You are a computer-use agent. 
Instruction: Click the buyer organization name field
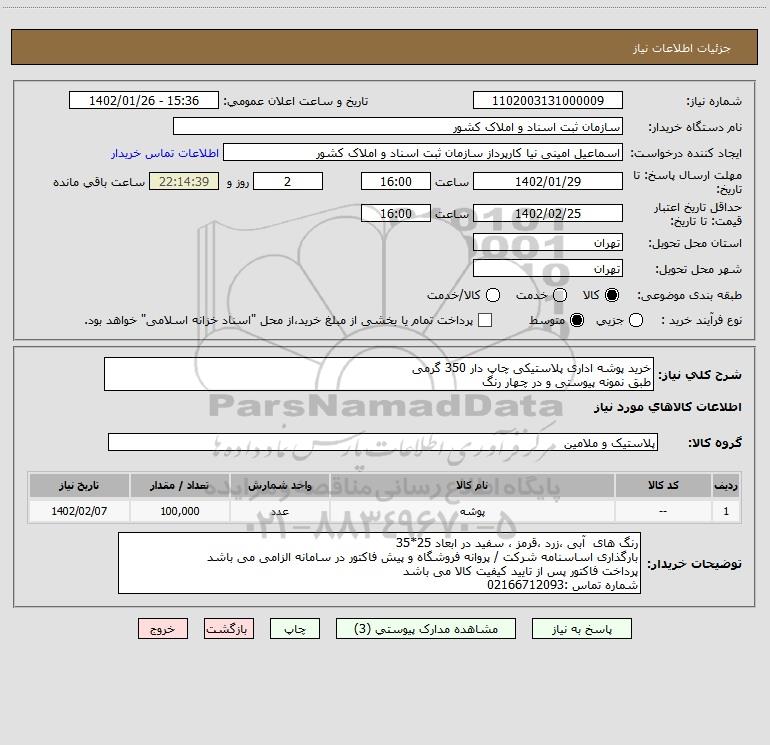click(x=398, y=127)
